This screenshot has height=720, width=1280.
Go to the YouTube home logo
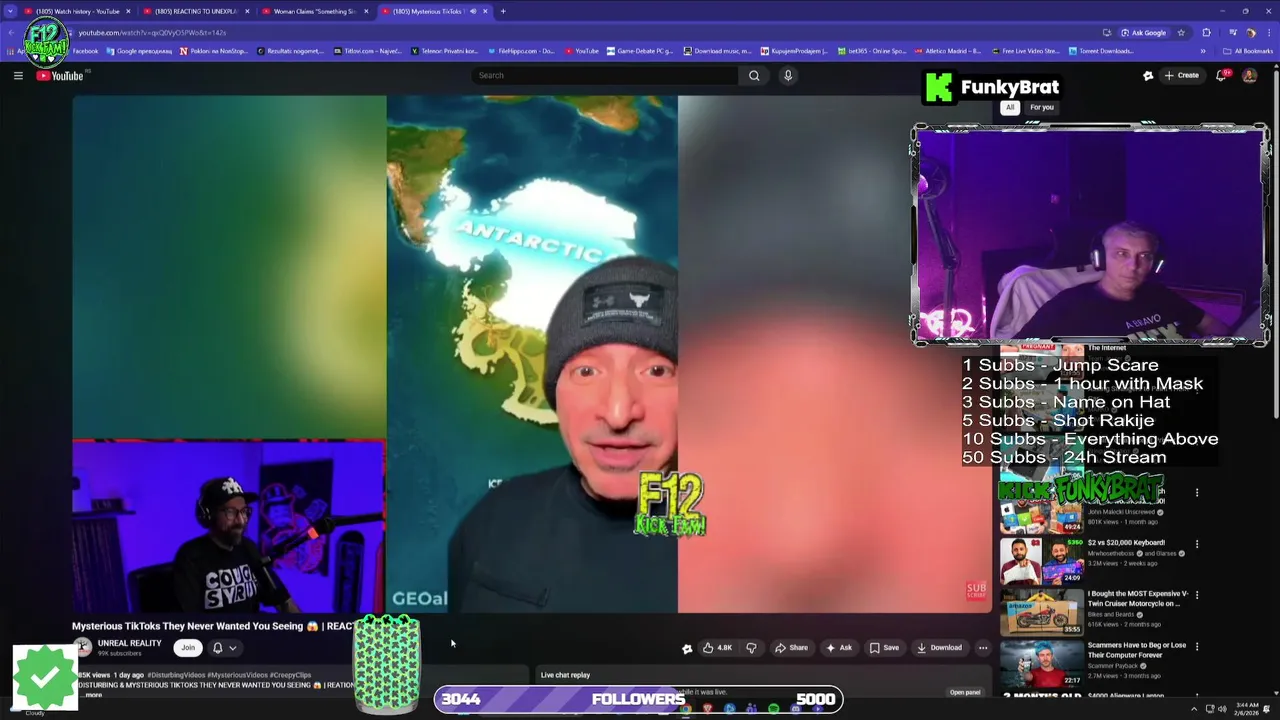point(62,76)
